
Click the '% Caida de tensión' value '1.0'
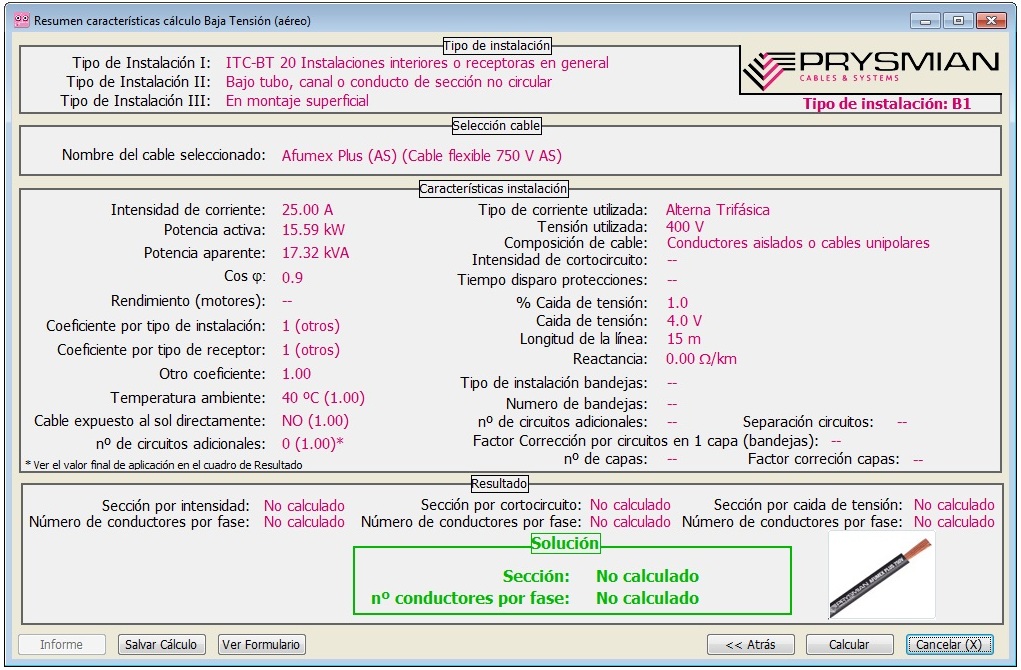point(677,303)
